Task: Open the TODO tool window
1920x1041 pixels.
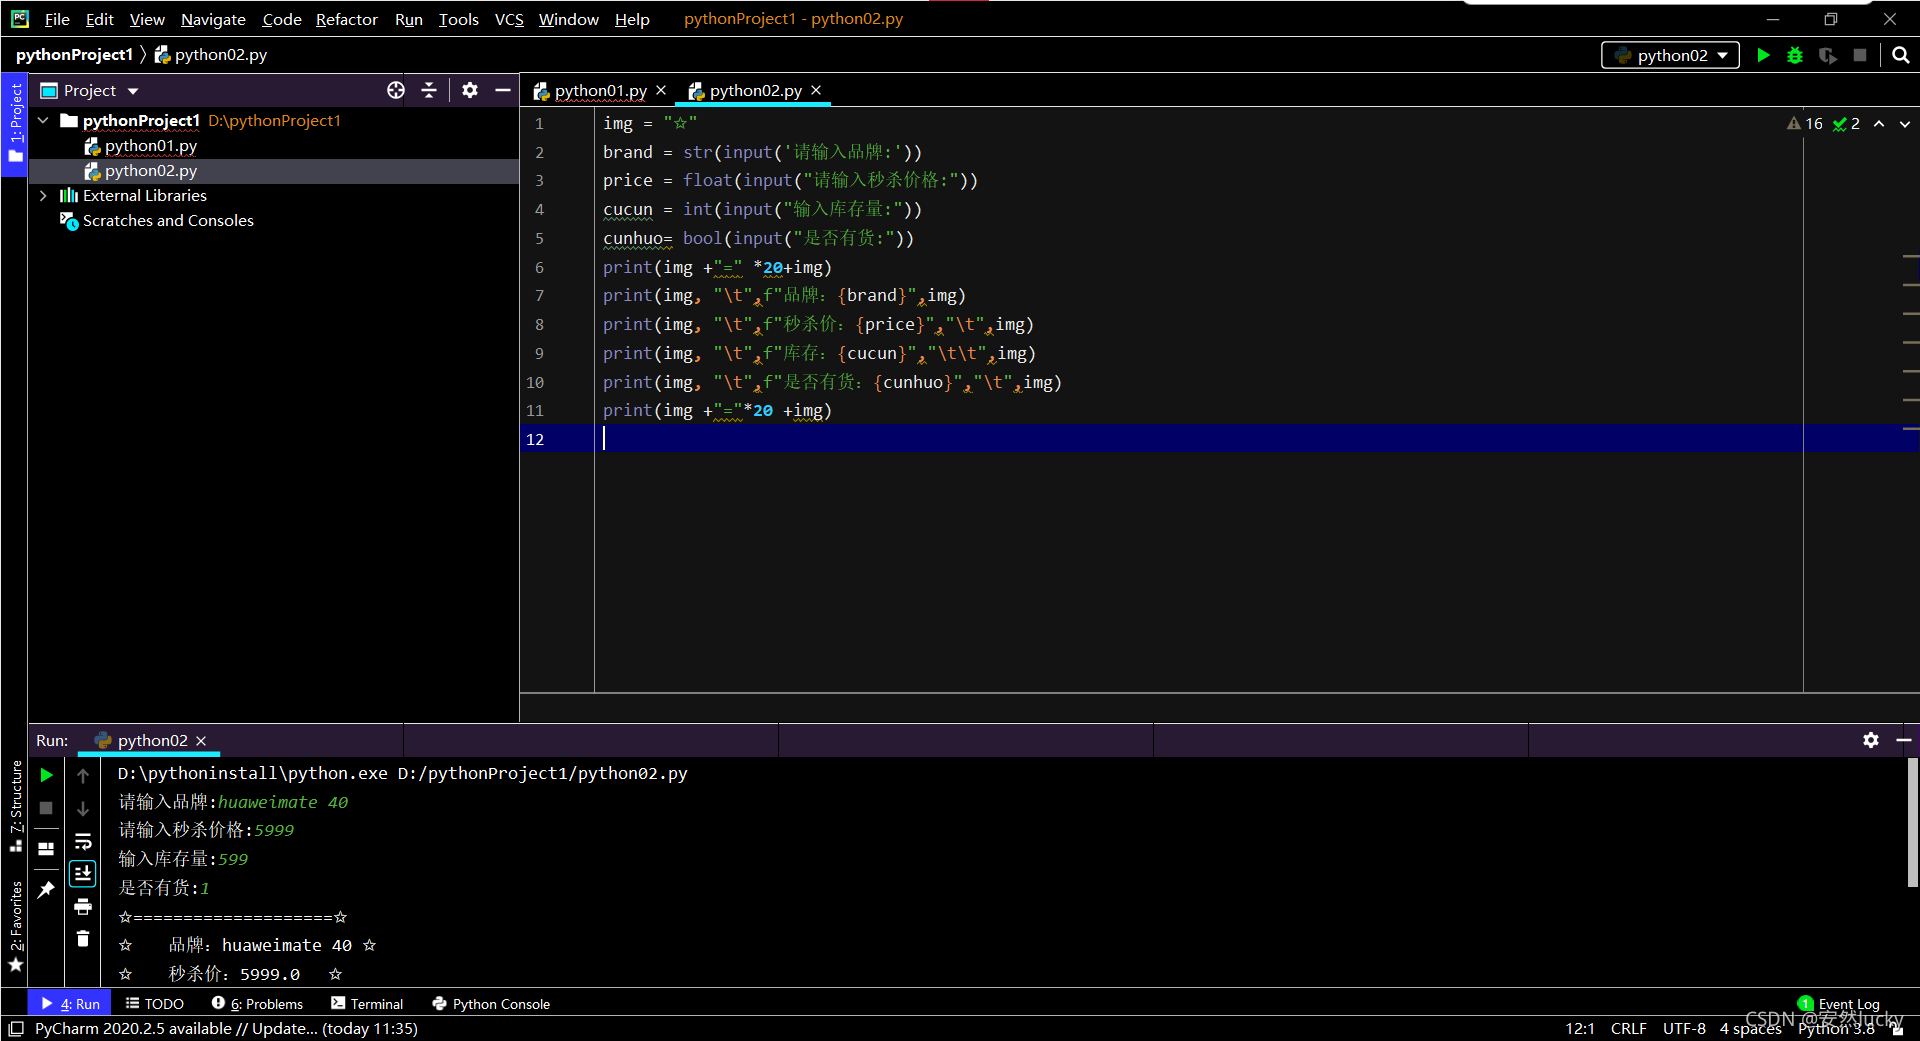Action: tap(155, 1004)
